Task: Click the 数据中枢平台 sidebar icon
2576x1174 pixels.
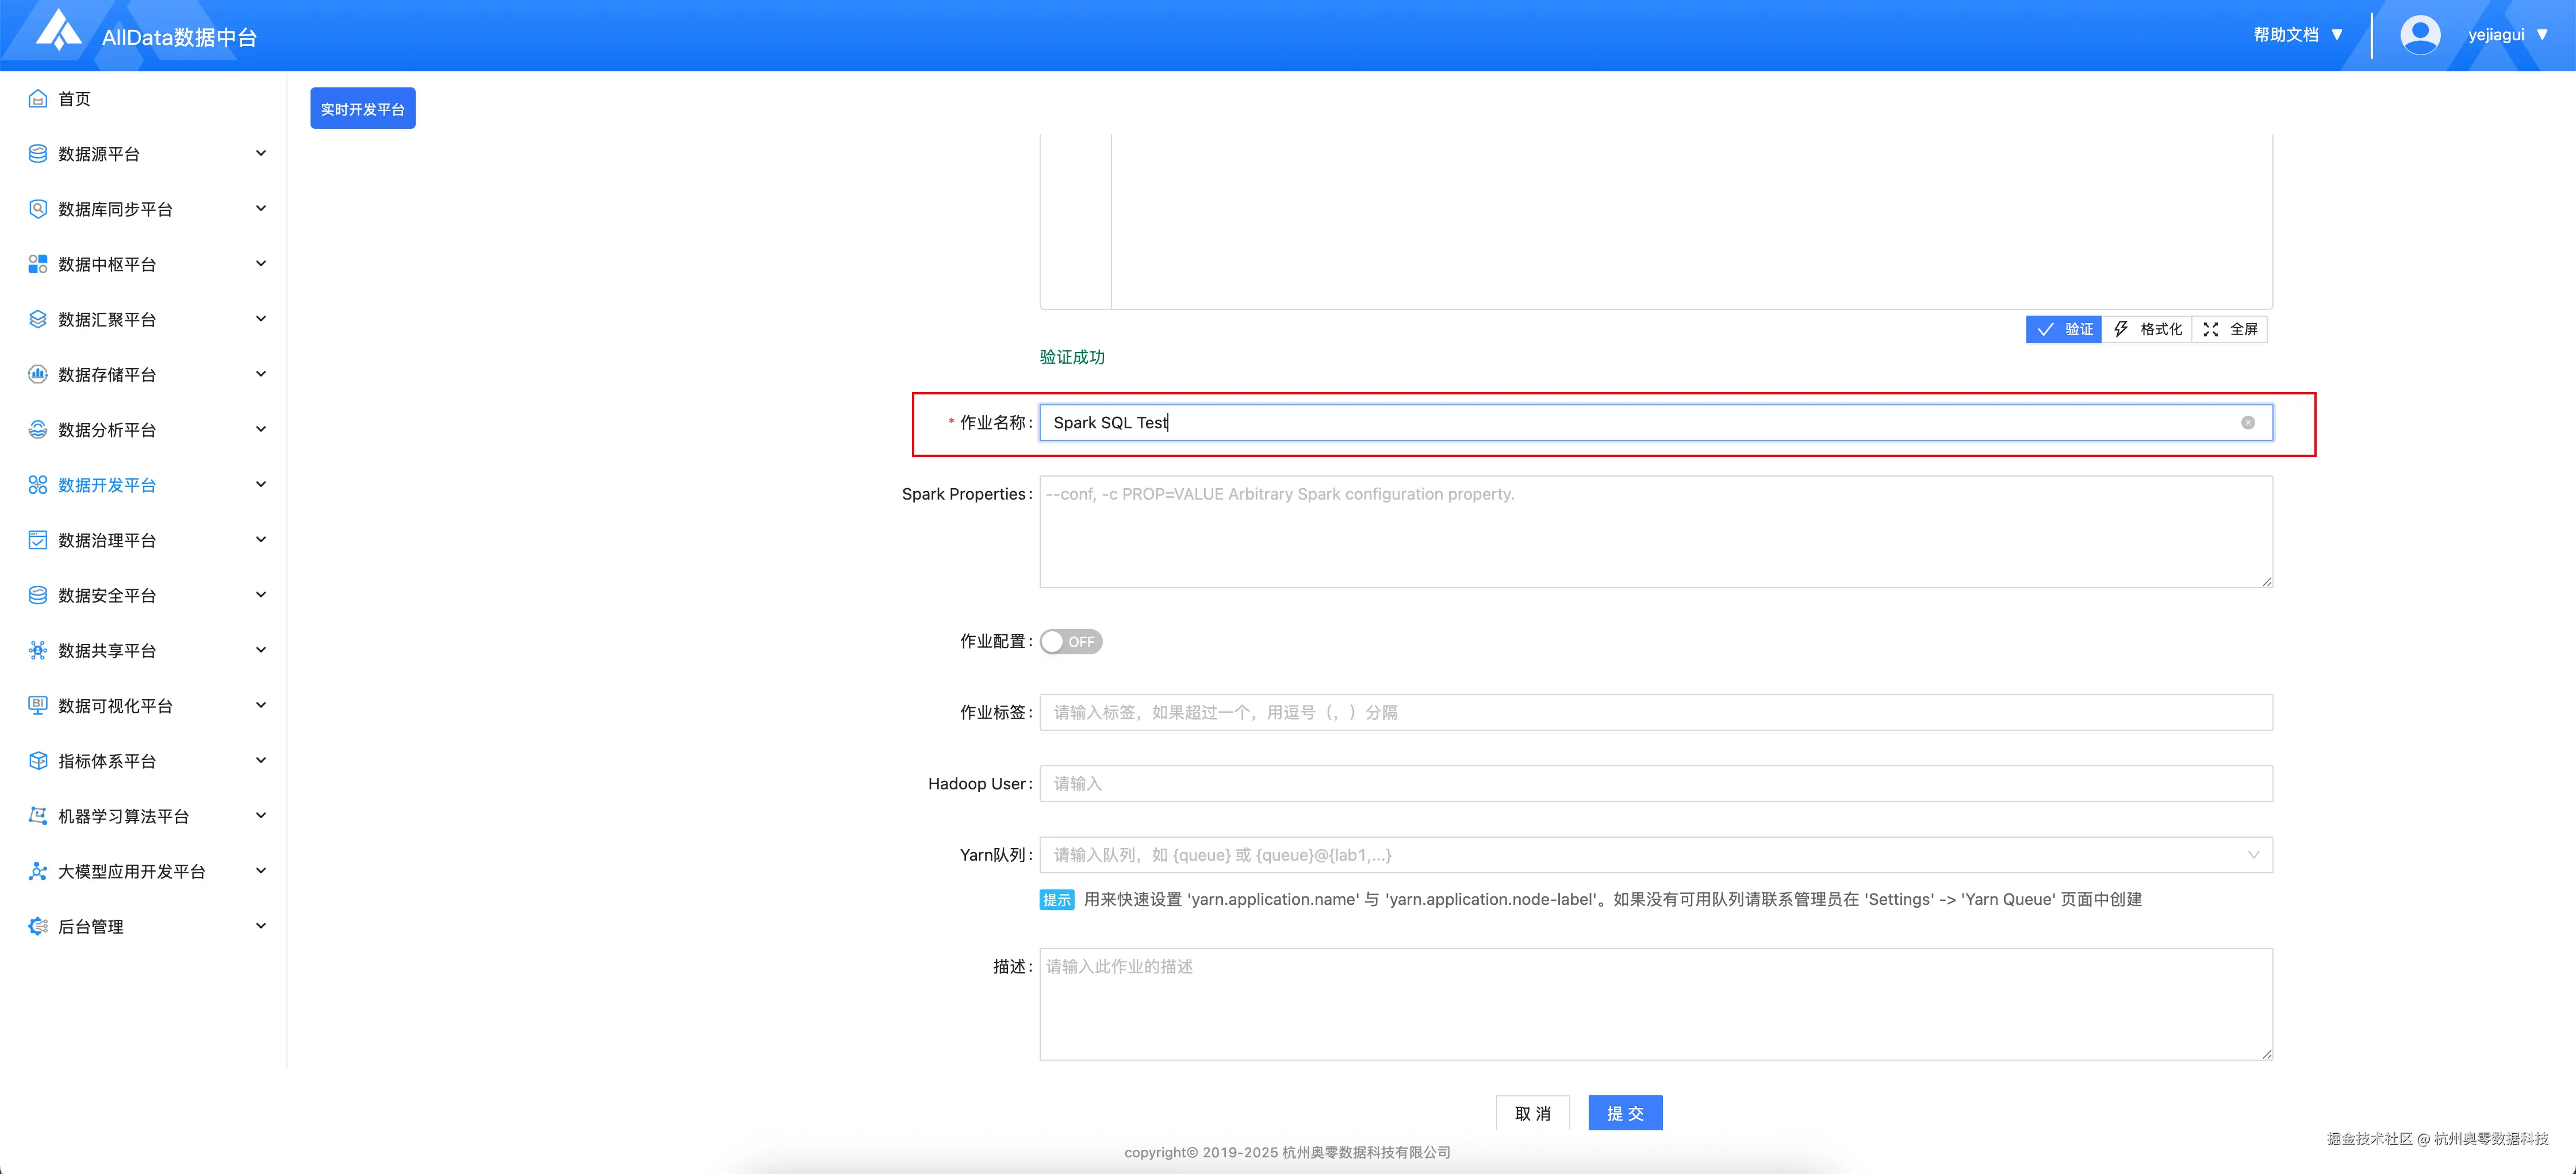Action: pos(38,264)
